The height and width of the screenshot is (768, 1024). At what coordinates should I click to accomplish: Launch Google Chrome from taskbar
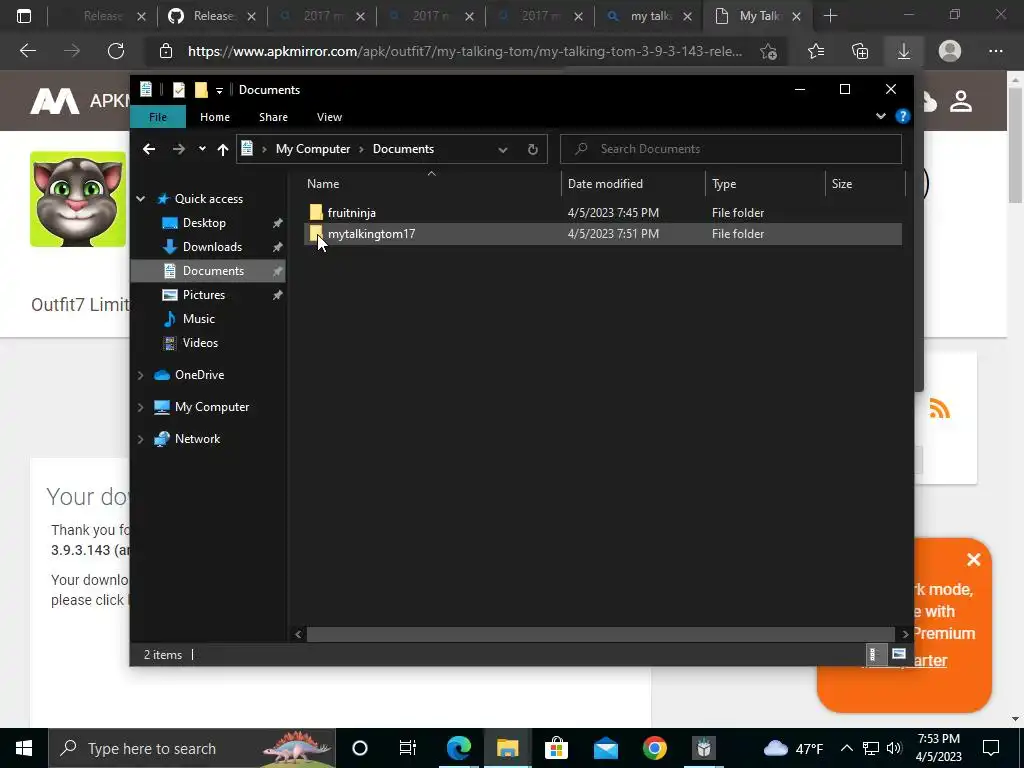pyautogui.click(x=654, y=748)
